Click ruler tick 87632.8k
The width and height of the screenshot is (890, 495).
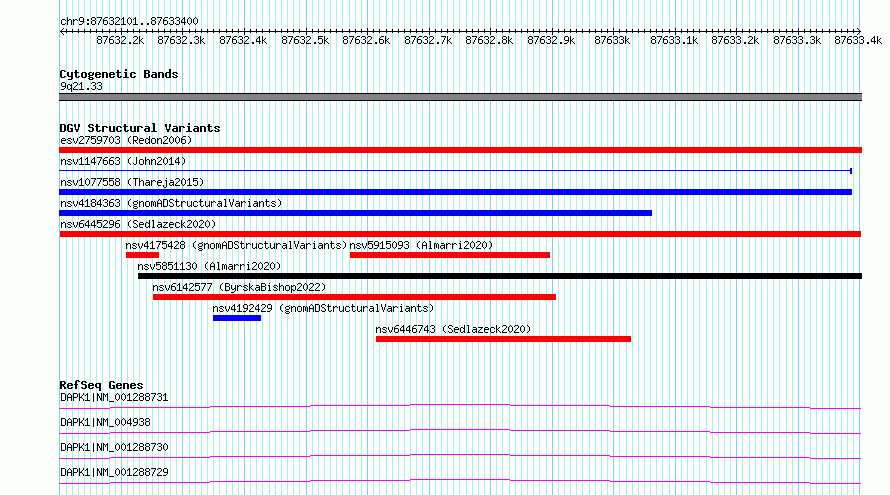pos(489,40)
